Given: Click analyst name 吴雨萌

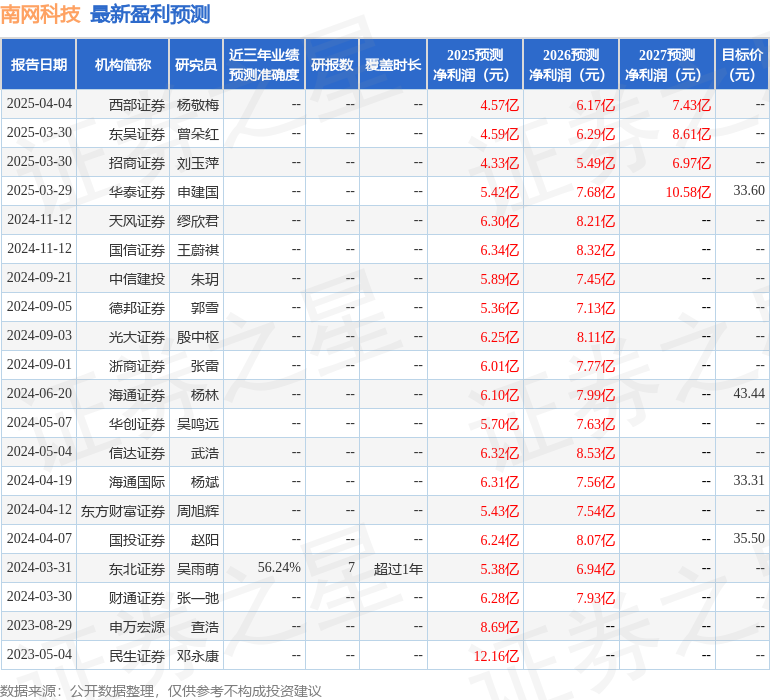Looking at the screenshot, I should (197, 568).
